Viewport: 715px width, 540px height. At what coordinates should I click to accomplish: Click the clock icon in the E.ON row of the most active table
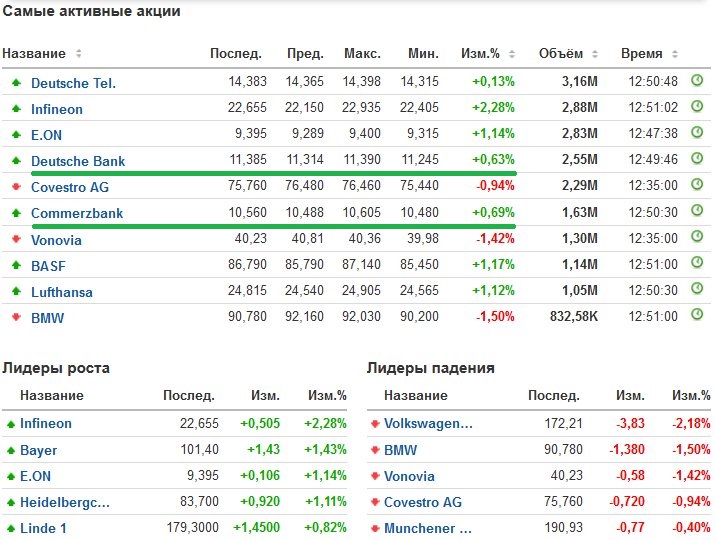click(x=697, y=133)
